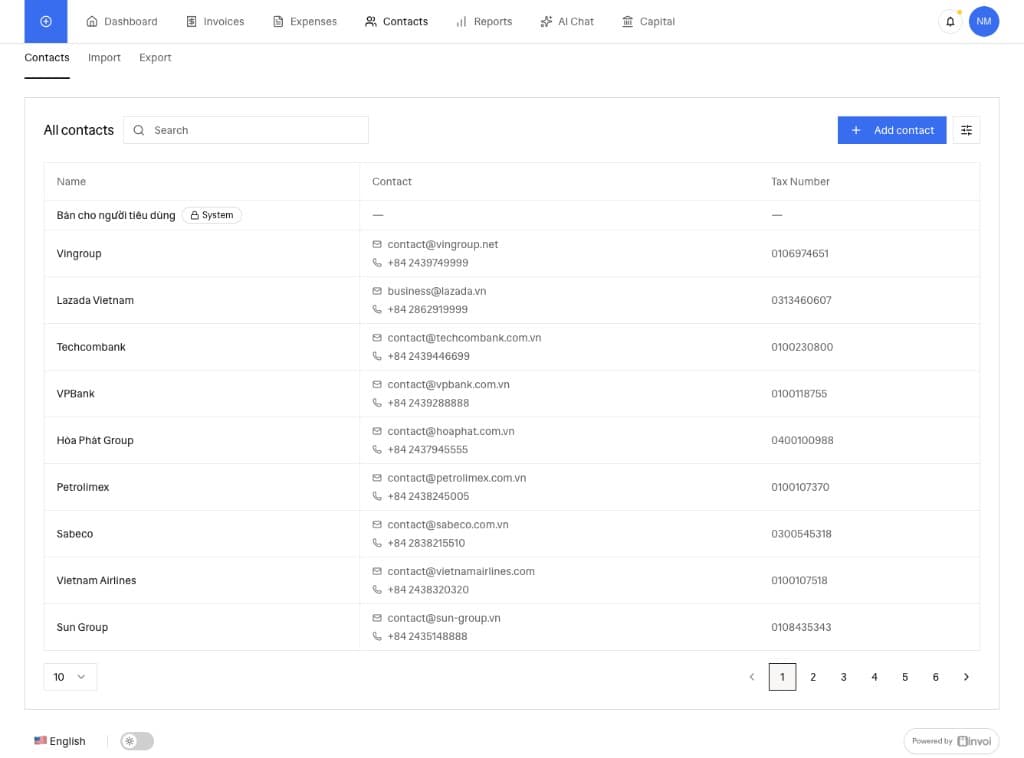
Task: Jump to page 4
Action: pos(874,676)
